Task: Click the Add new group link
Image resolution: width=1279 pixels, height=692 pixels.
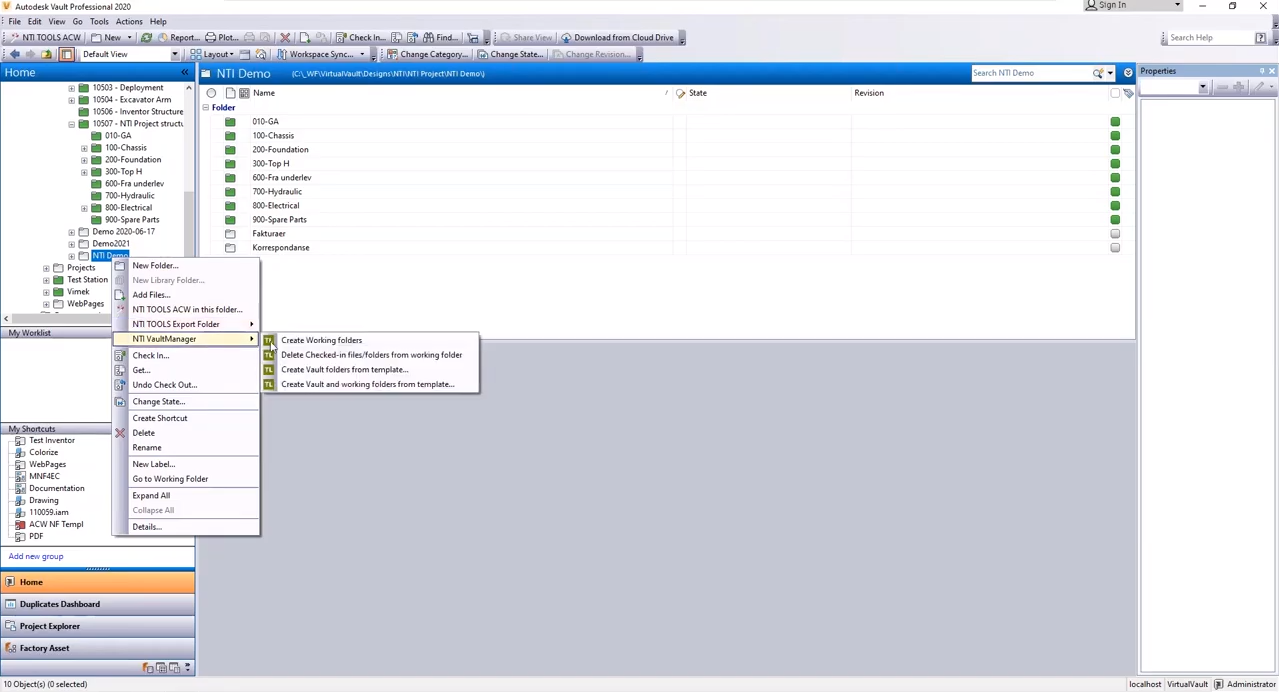Action: (x=36, y=556)
